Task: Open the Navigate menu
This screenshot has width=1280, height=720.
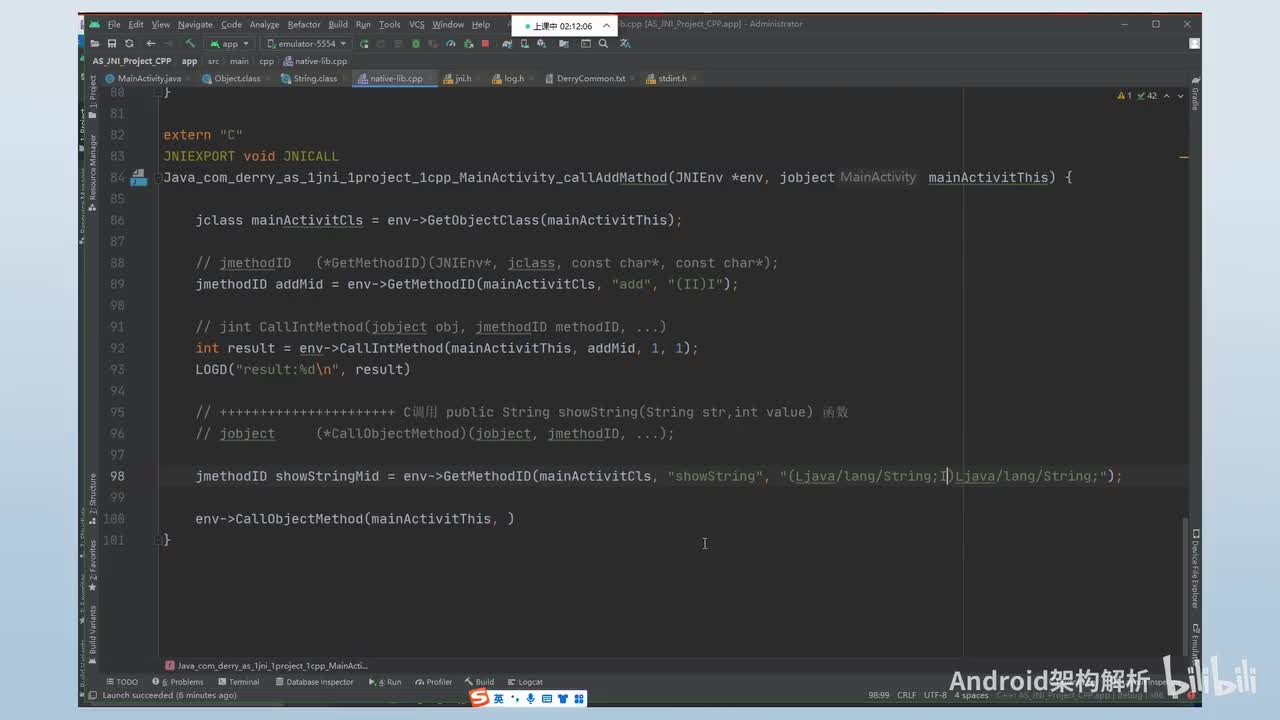Action: pyautogui.click(x=195, y=24)
